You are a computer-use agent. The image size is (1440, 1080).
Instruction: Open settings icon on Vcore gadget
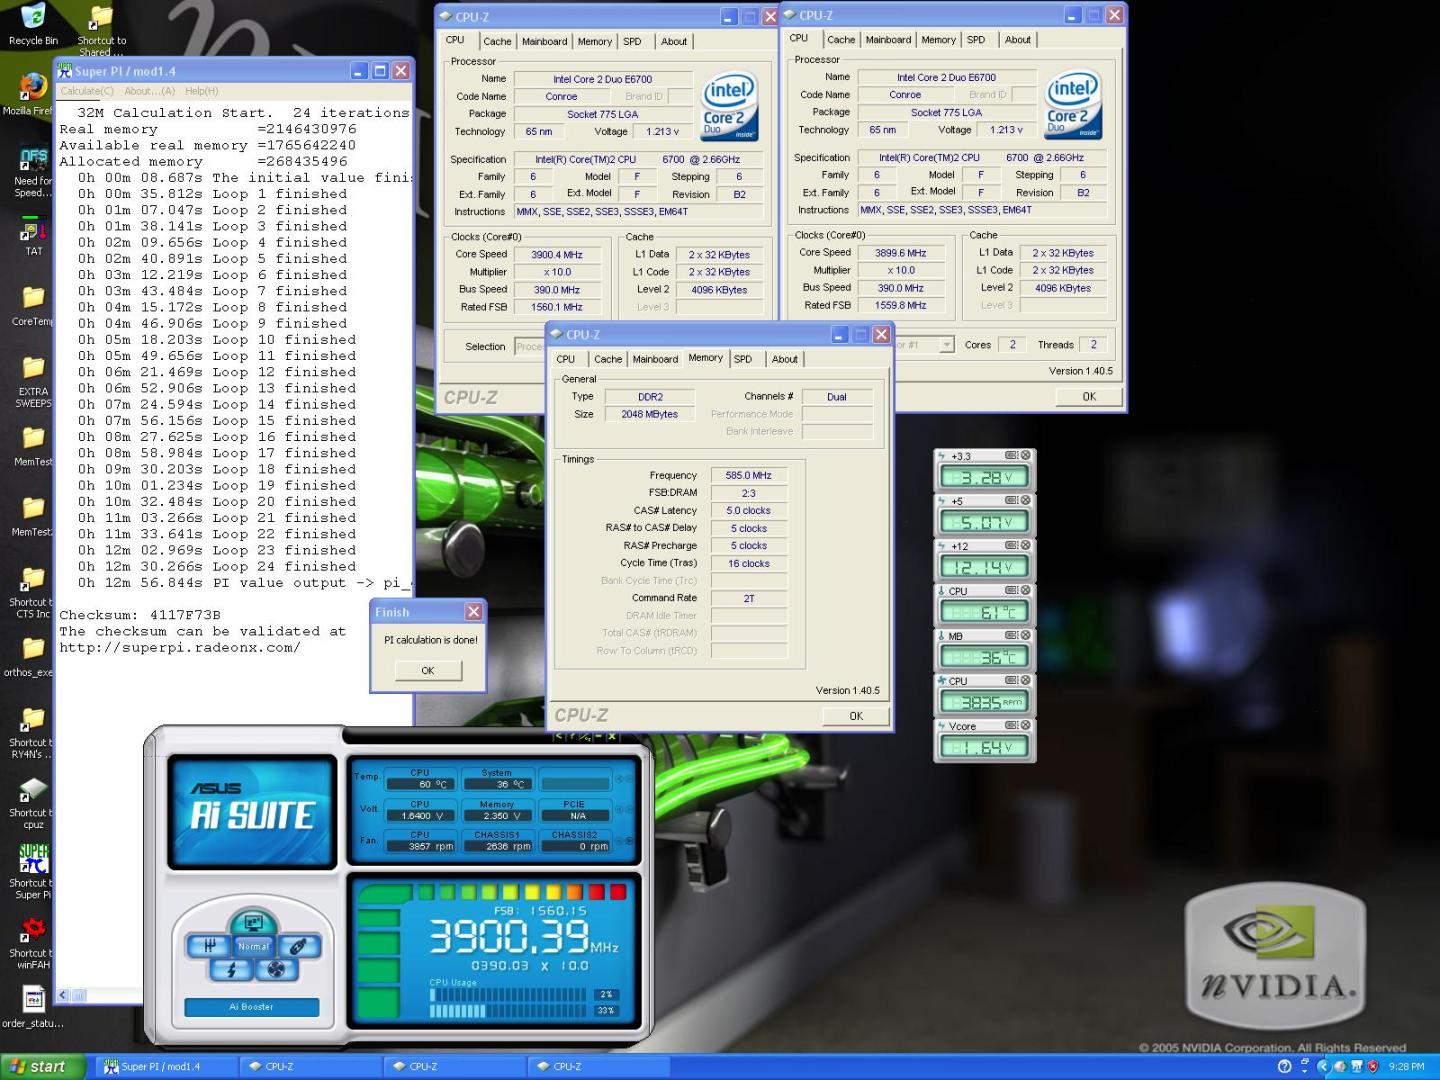[1011, 725]
